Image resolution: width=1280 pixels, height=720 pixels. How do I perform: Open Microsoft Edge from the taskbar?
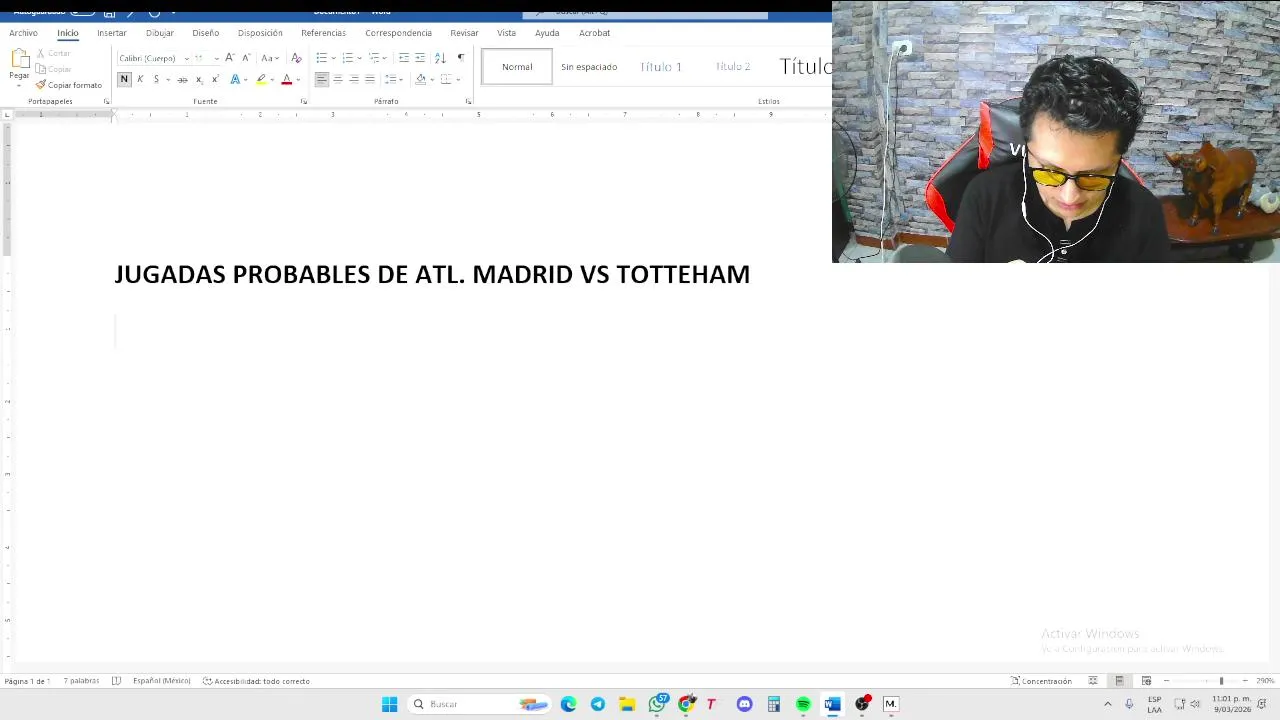click(568, 704)
